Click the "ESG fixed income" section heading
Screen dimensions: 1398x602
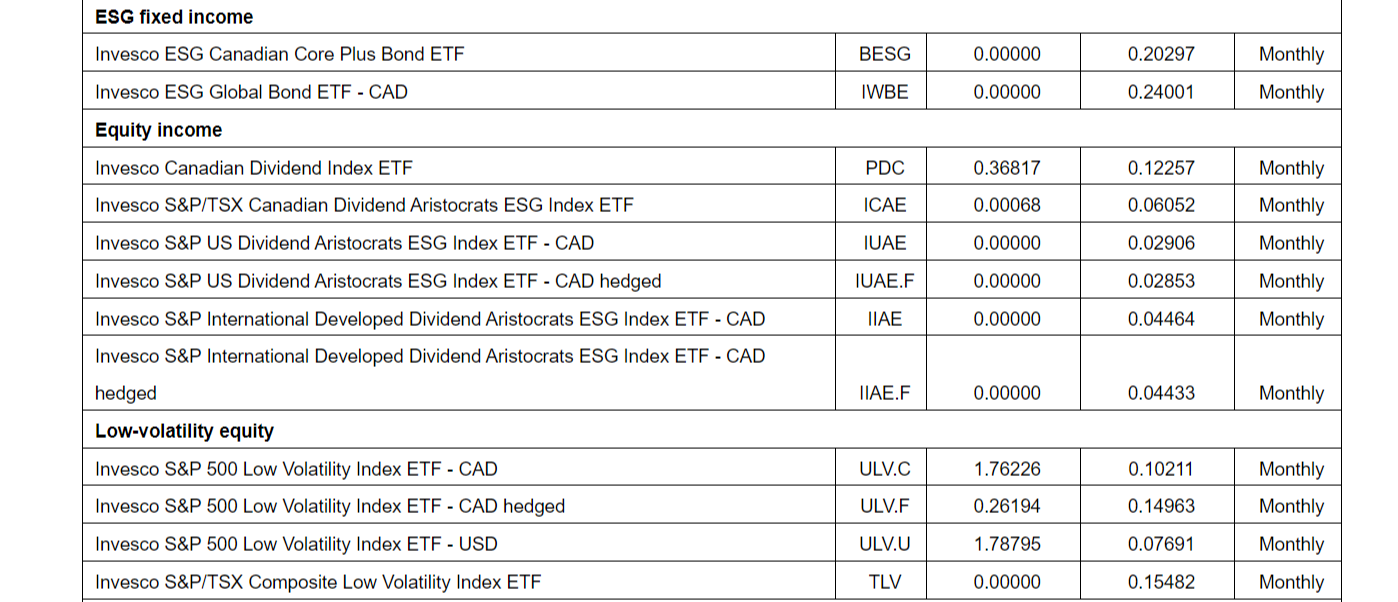click(174, 17)
